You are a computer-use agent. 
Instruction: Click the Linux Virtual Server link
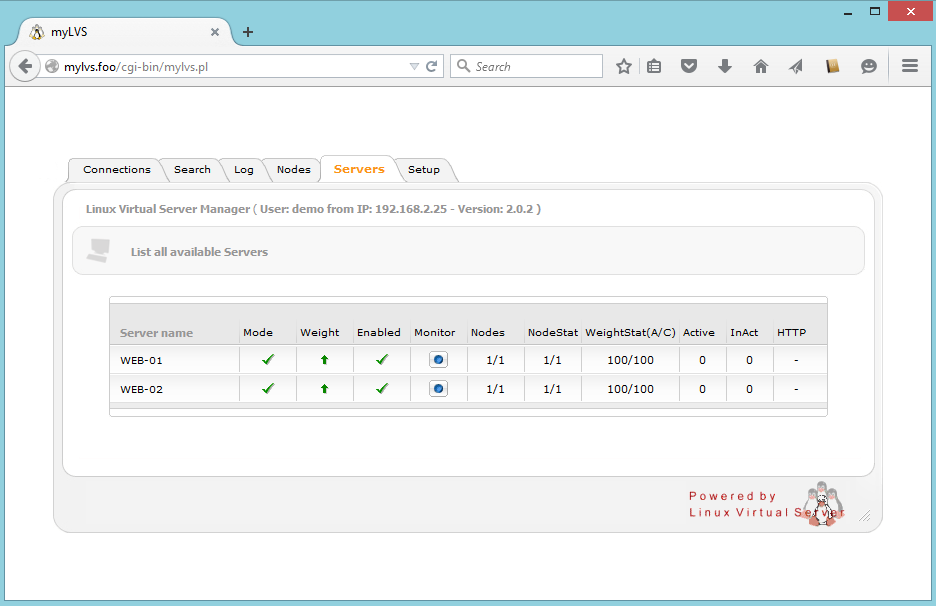tap(765, 512)
